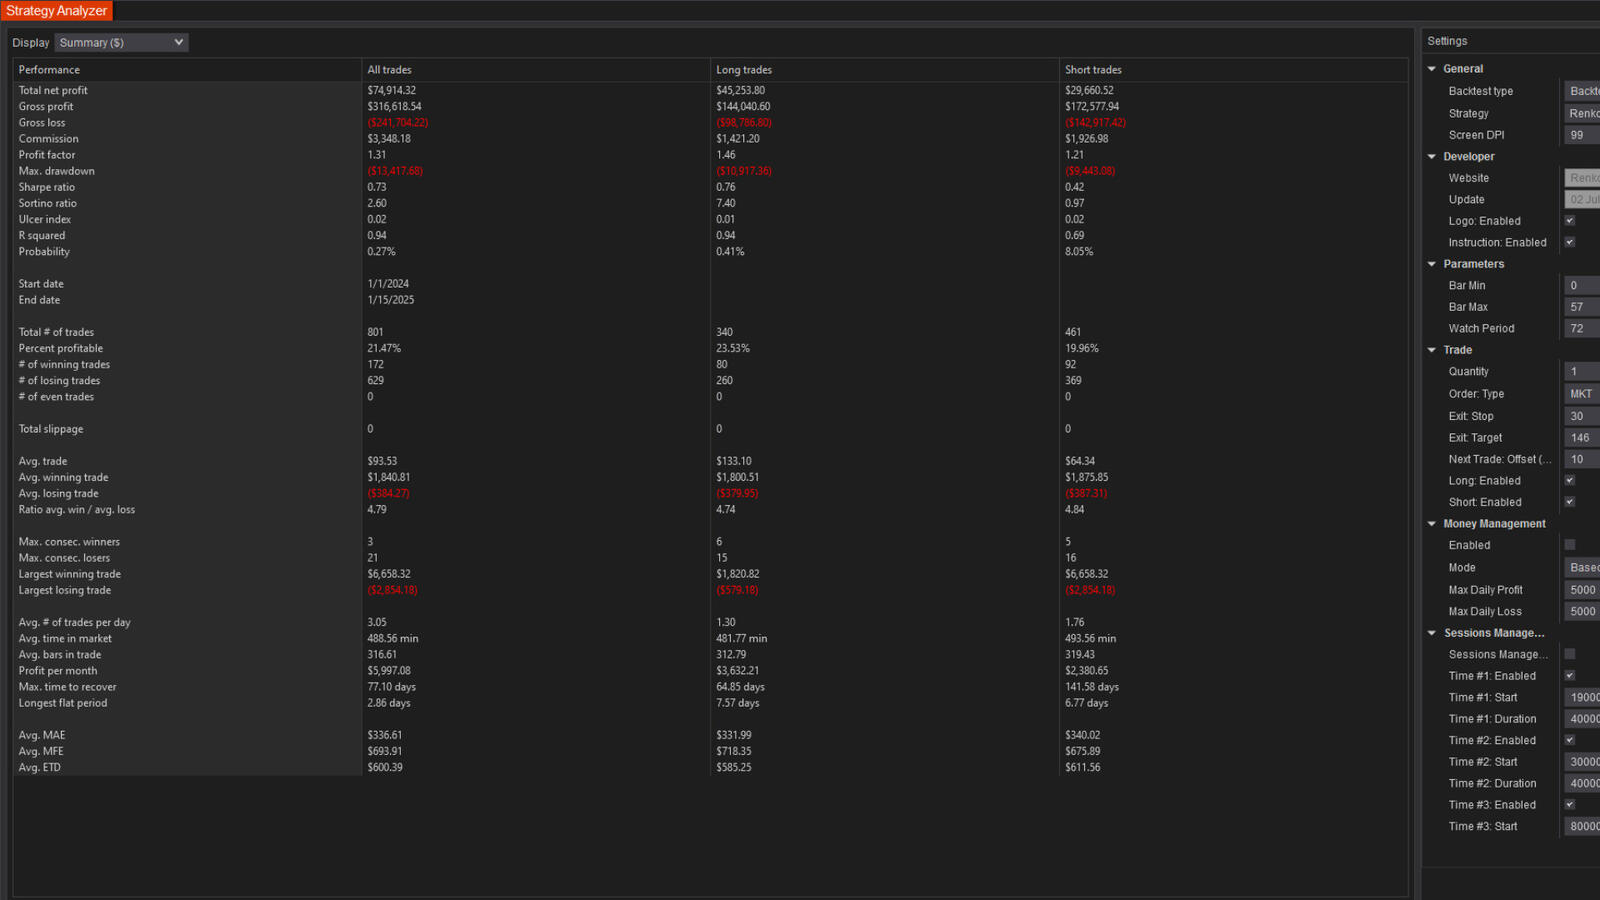Uncheck the Logo: Enabled checkbox
This screenshot has height=900, width=1600.
[1569, 221]
